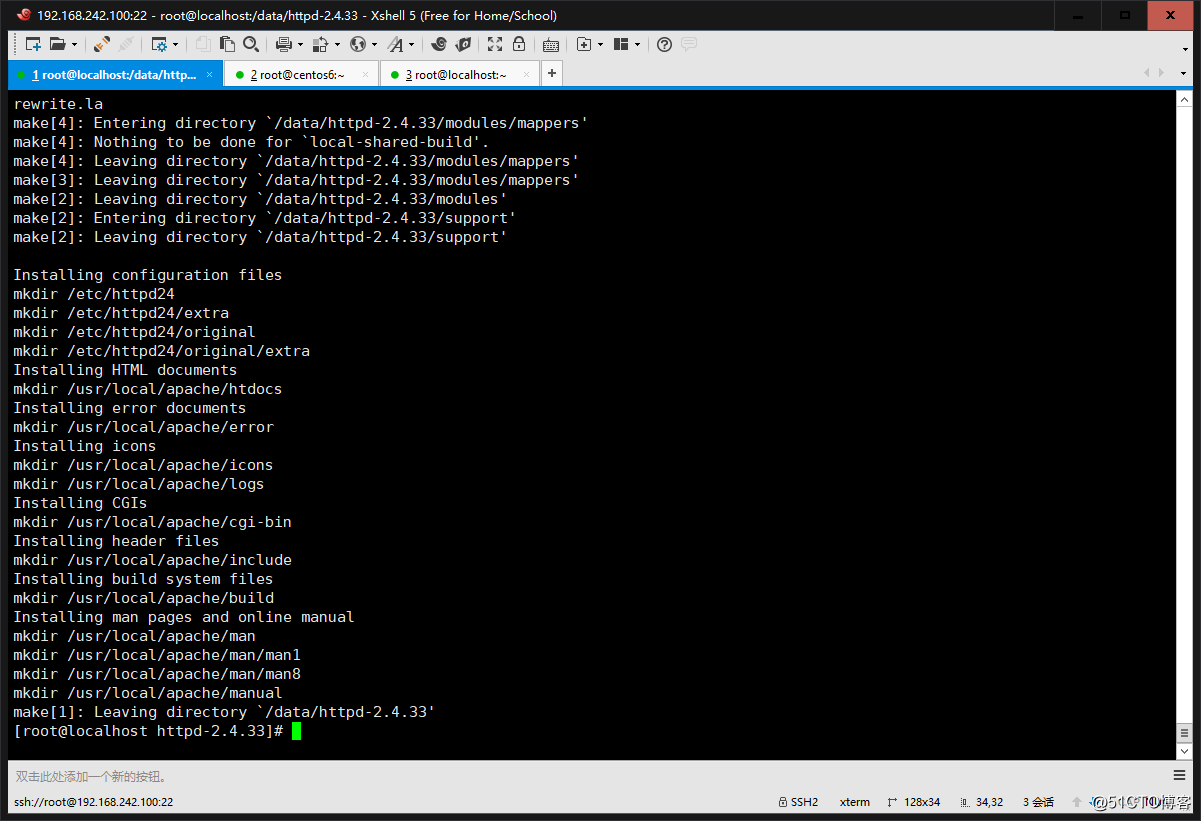
Task: Click the file transfer icon
Action: 321,44
